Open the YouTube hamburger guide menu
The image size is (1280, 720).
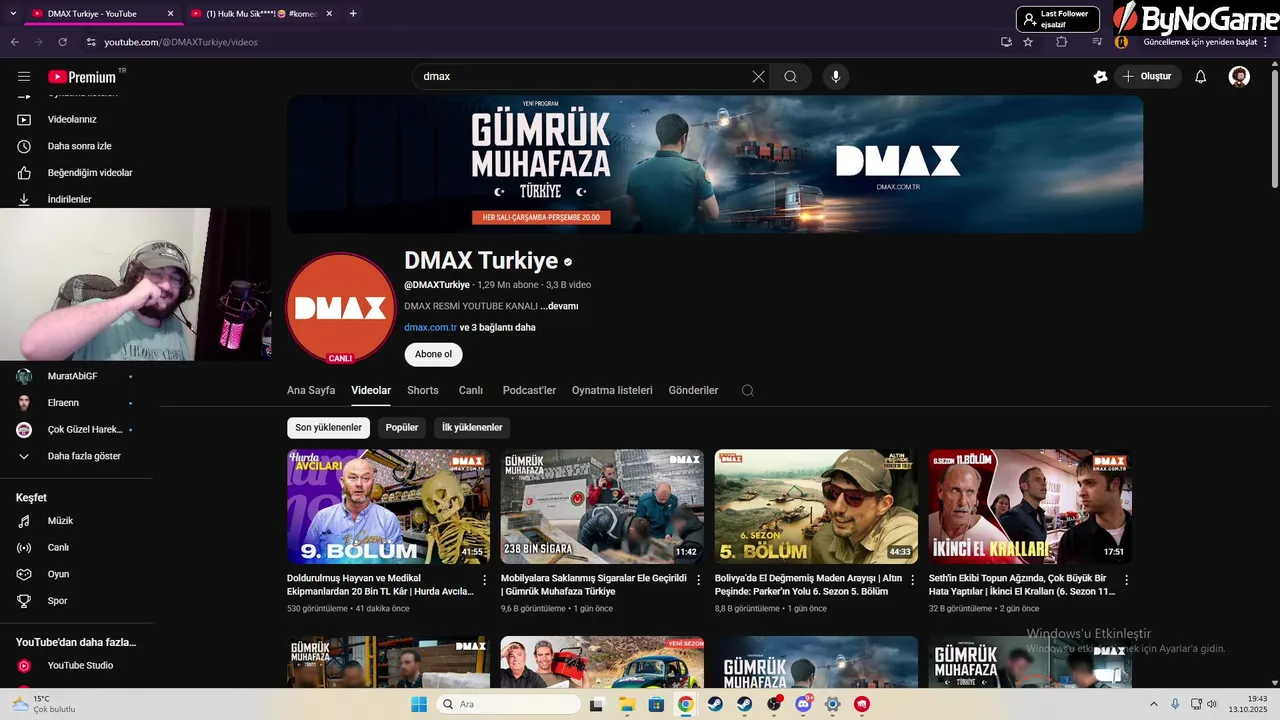pos(24,76)
